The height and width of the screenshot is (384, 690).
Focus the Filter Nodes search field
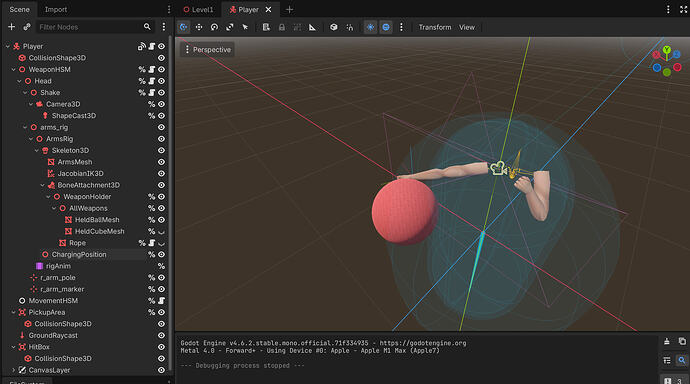tap(95, 27)
